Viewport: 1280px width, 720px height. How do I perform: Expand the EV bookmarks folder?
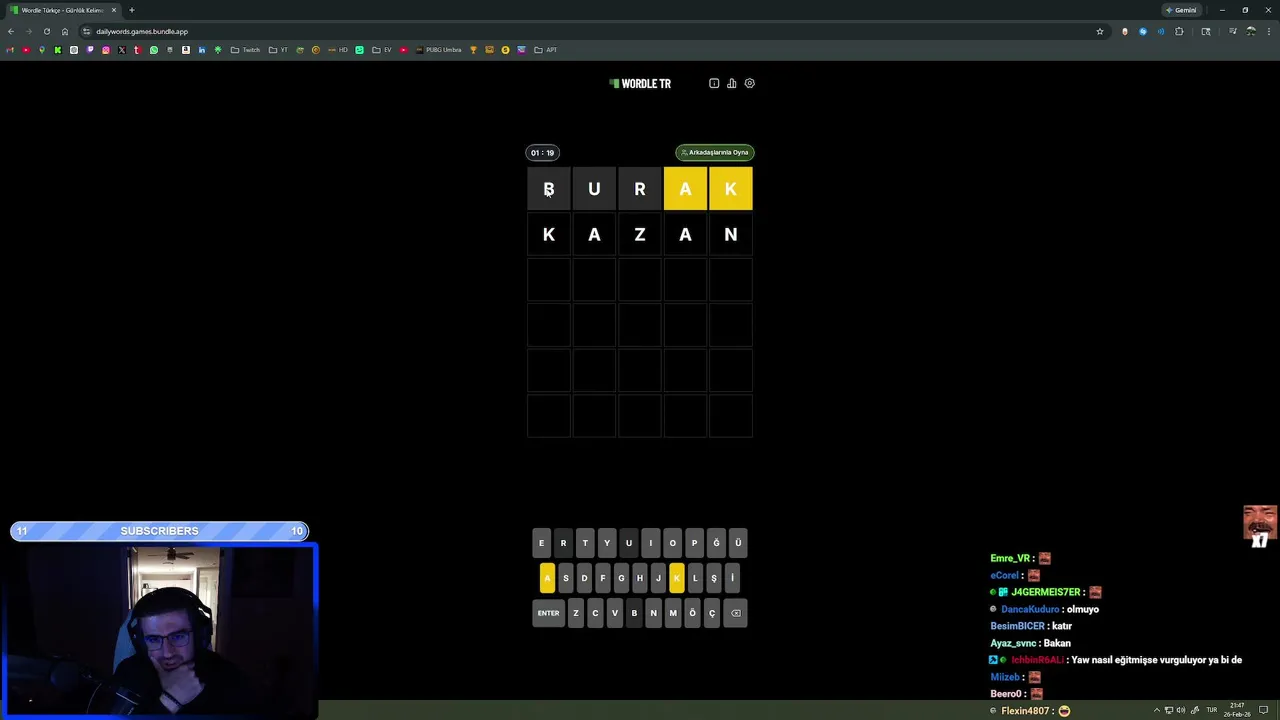(x=382, y=50)
